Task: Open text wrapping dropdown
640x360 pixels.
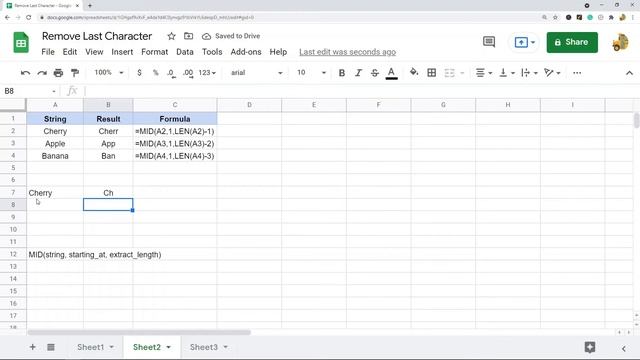Action: (x=529, y=73)
